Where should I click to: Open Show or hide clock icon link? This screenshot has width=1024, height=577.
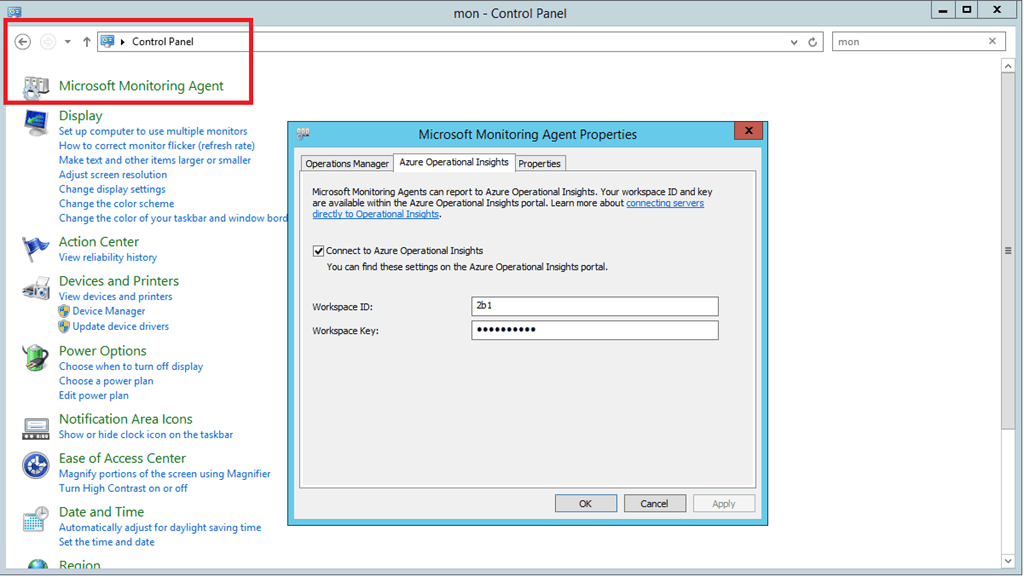pos(146,434)
